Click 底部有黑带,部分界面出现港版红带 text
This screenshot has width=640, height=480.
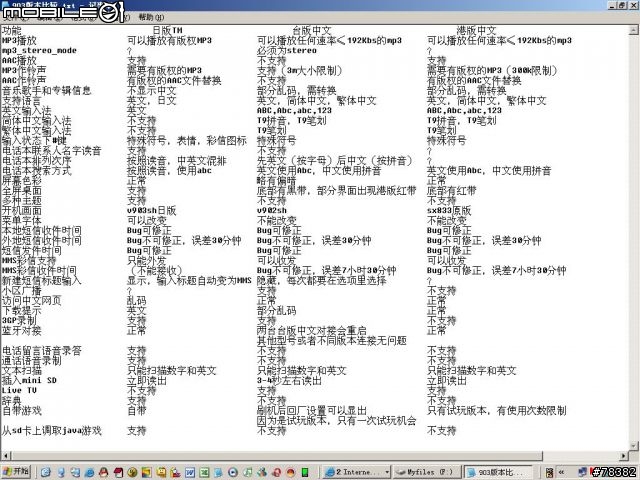336,191
